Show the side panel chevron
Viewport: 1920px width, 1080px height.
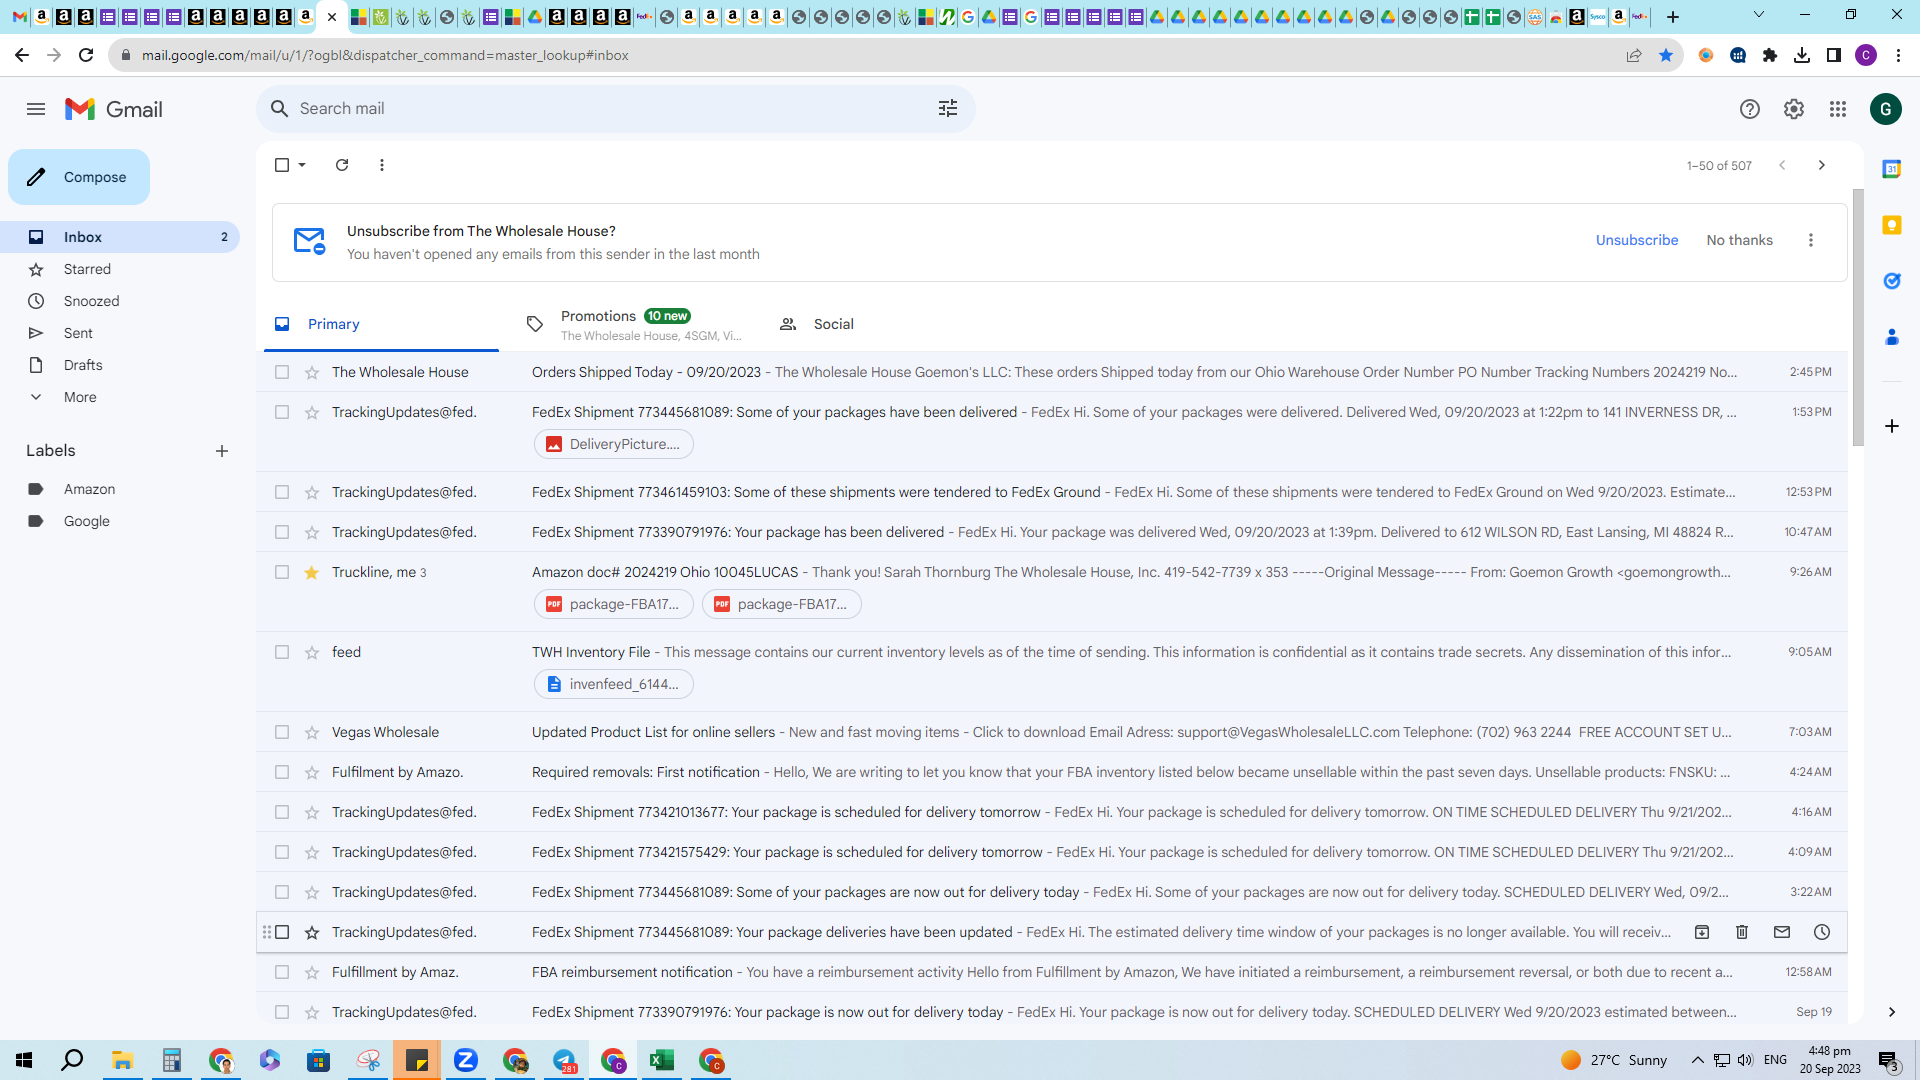click(1892, 1012)
